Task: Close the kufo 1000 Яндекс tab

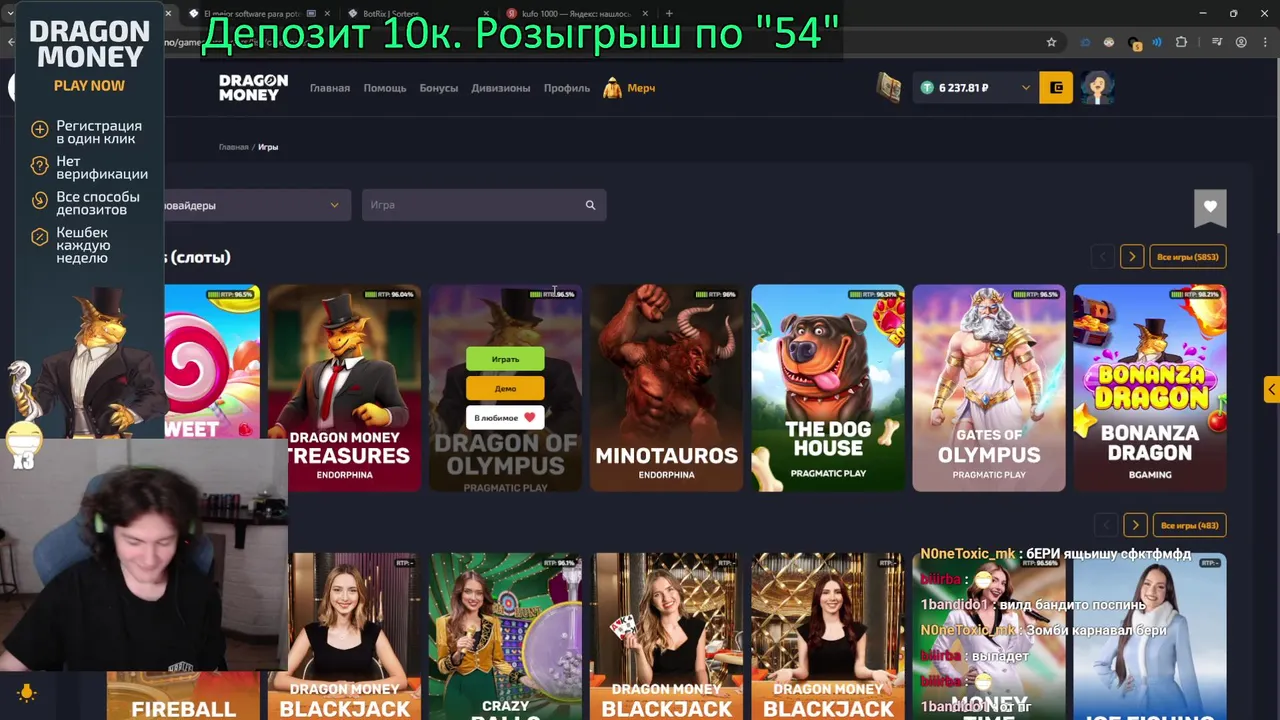Action: 645,14
